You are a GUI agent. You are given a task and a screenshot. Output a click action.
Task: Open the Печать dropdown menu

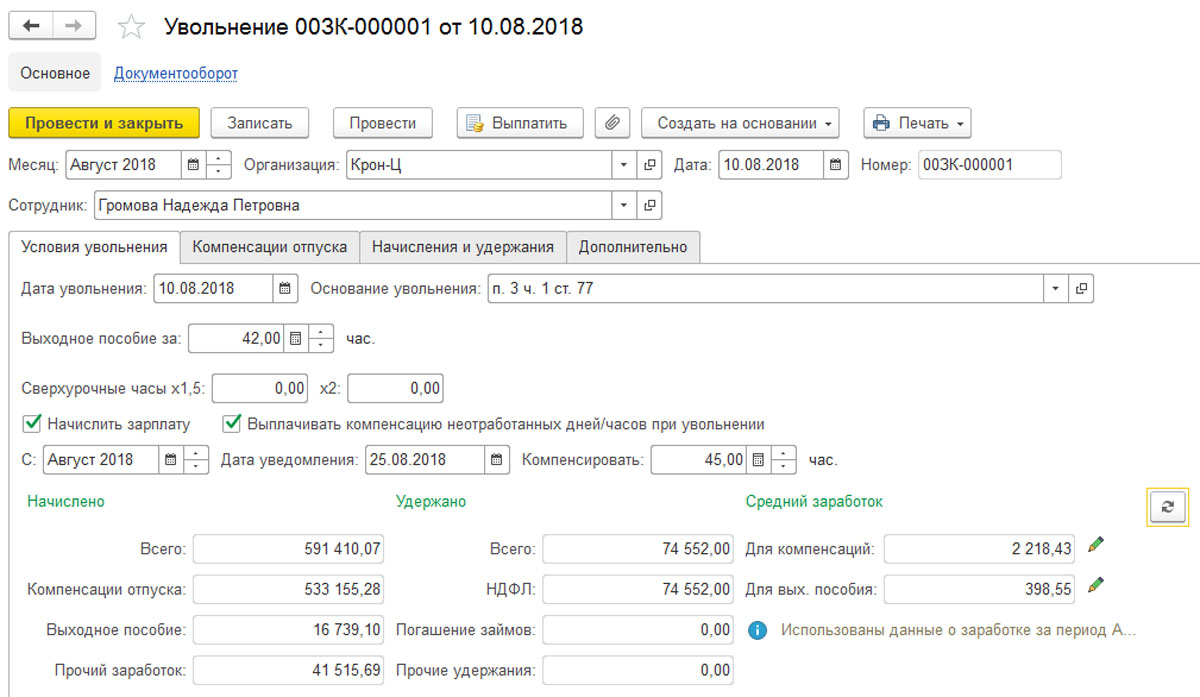point(917,123)
